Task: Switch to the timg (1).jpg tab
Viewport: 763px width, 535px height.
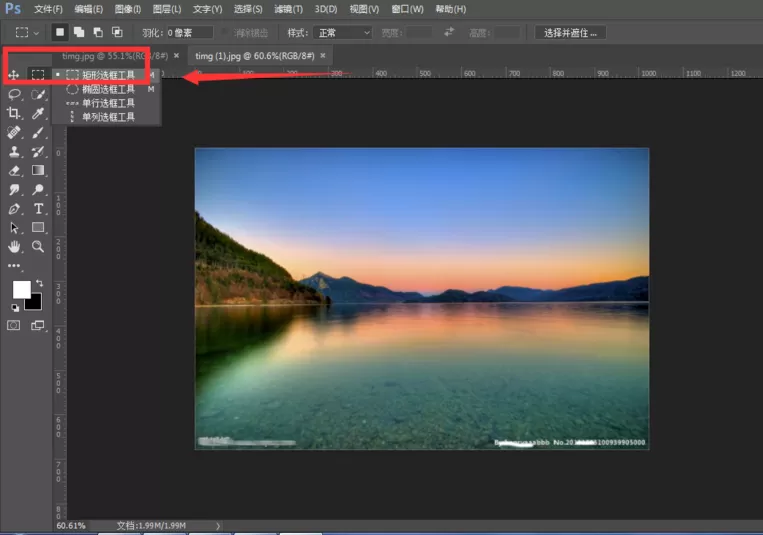Action: coord(254,56)
